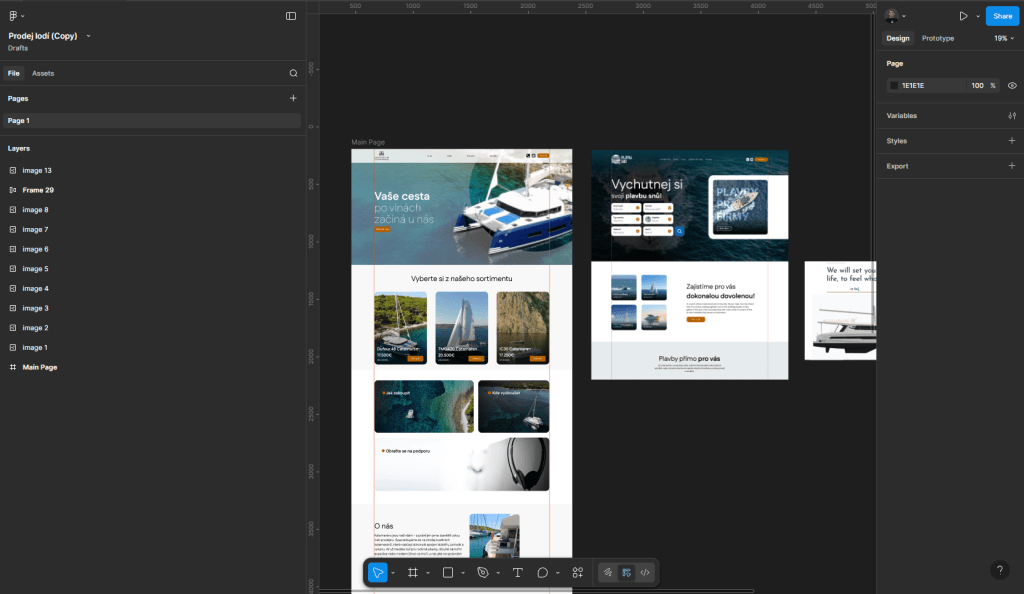
Task: Click the Main Page frame label on canvas
Action: click(368, 142)
